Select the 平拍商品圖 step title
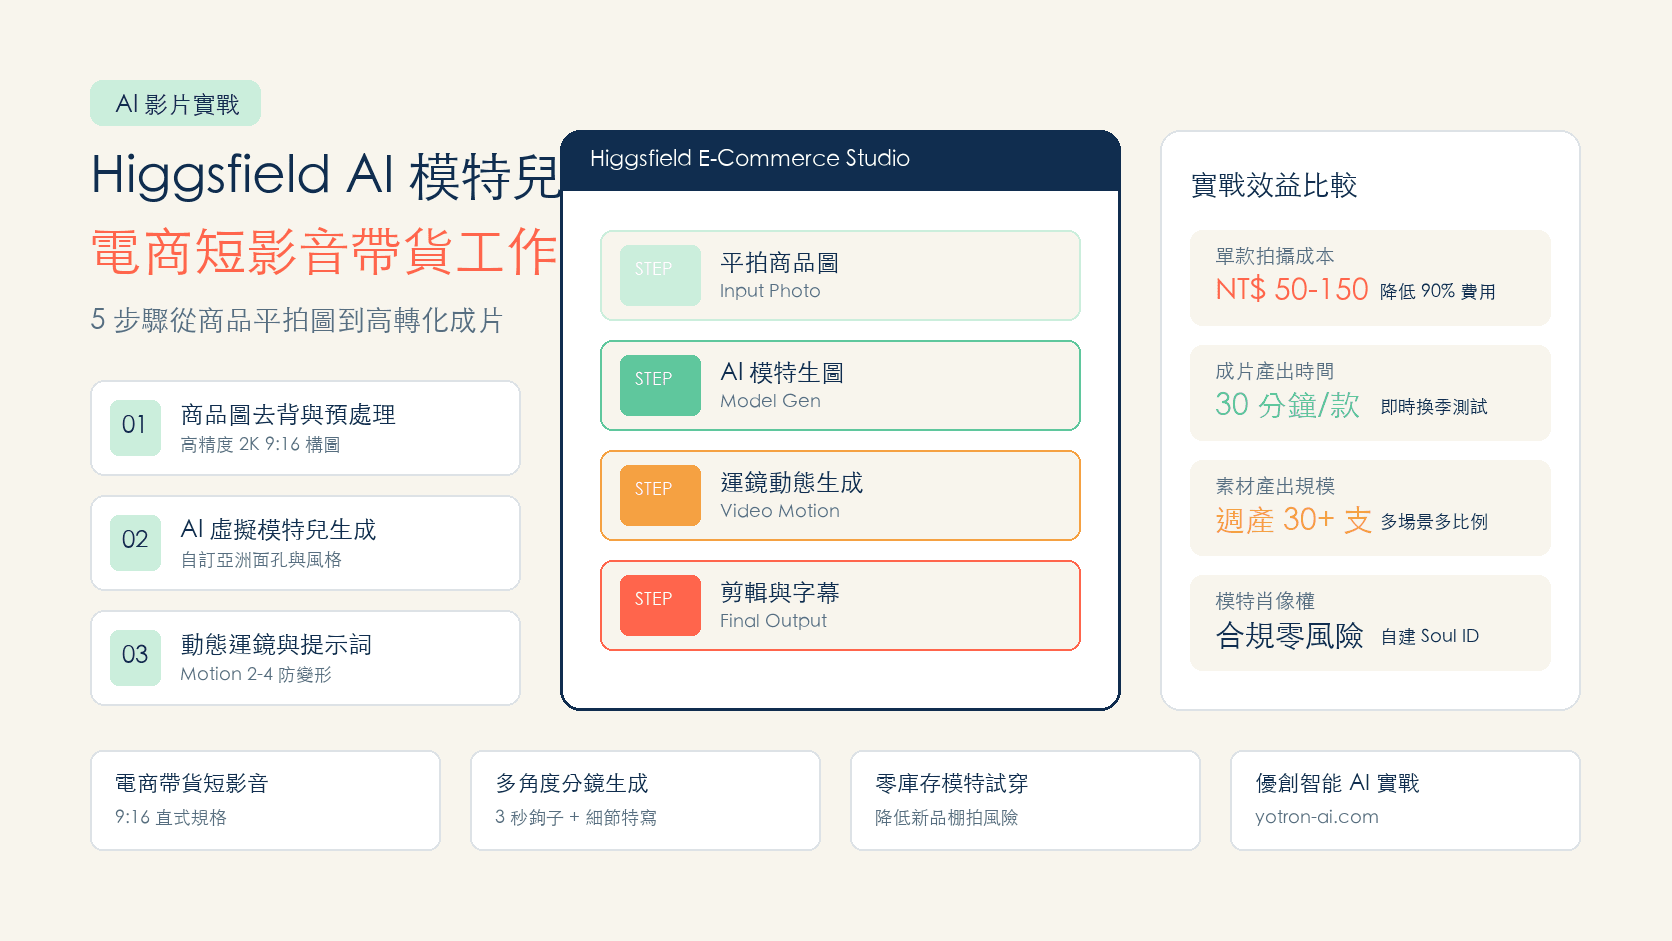The height and width of the screenshot is (941, 1672). [779, 262]
